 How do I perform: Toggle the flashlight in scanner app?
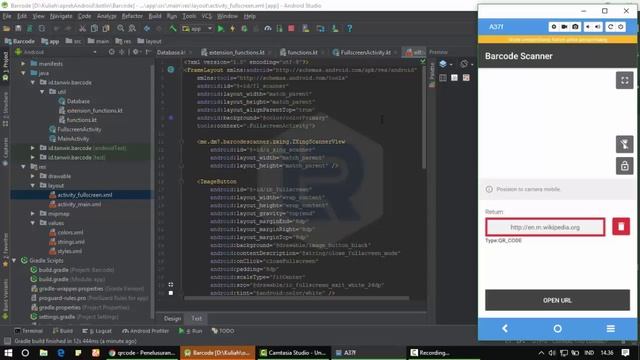point(624,144)
